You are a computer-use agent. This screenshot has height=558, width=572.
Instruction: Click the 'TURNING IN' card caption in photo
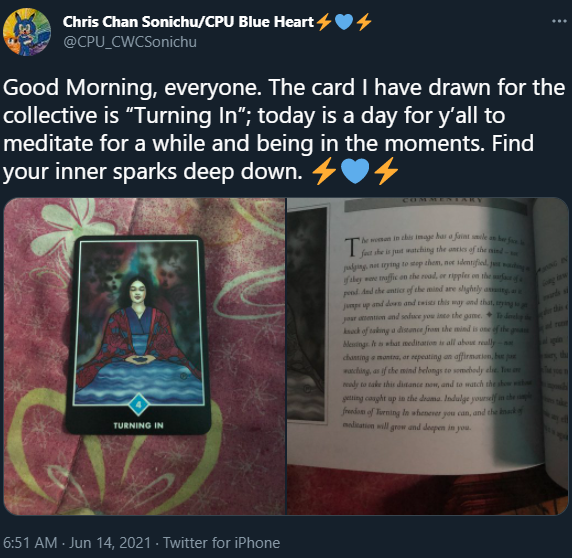[x=138, y=425]
